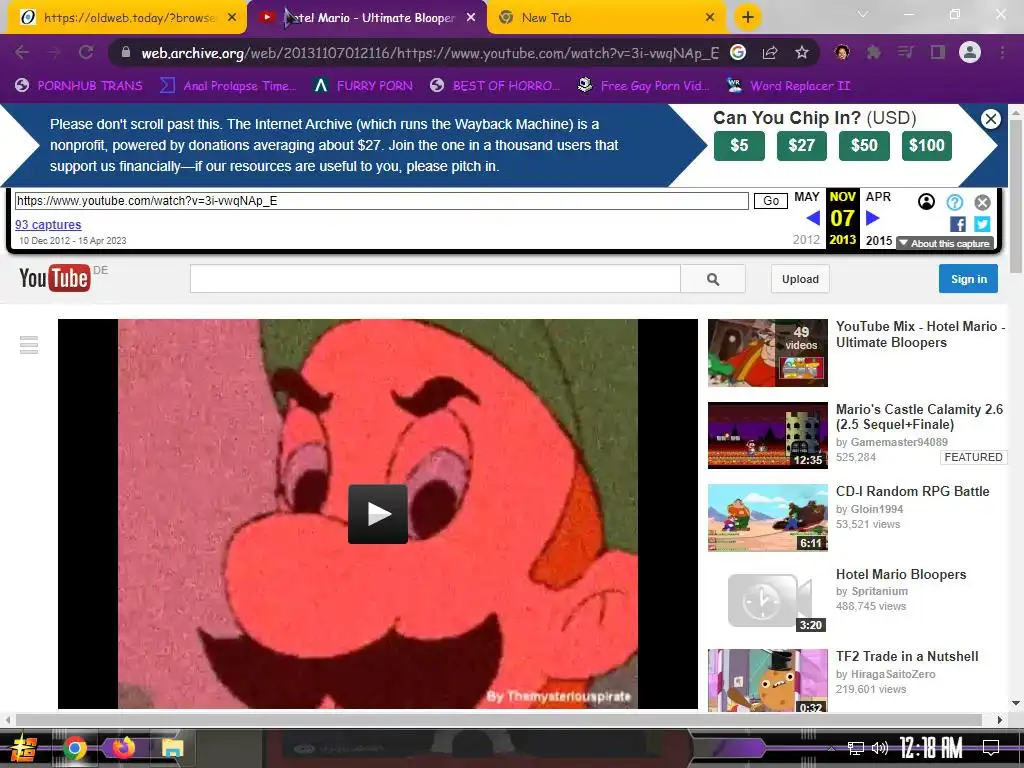
Task: Select 2012 in Wayback timeline
Action: point(806,240)
